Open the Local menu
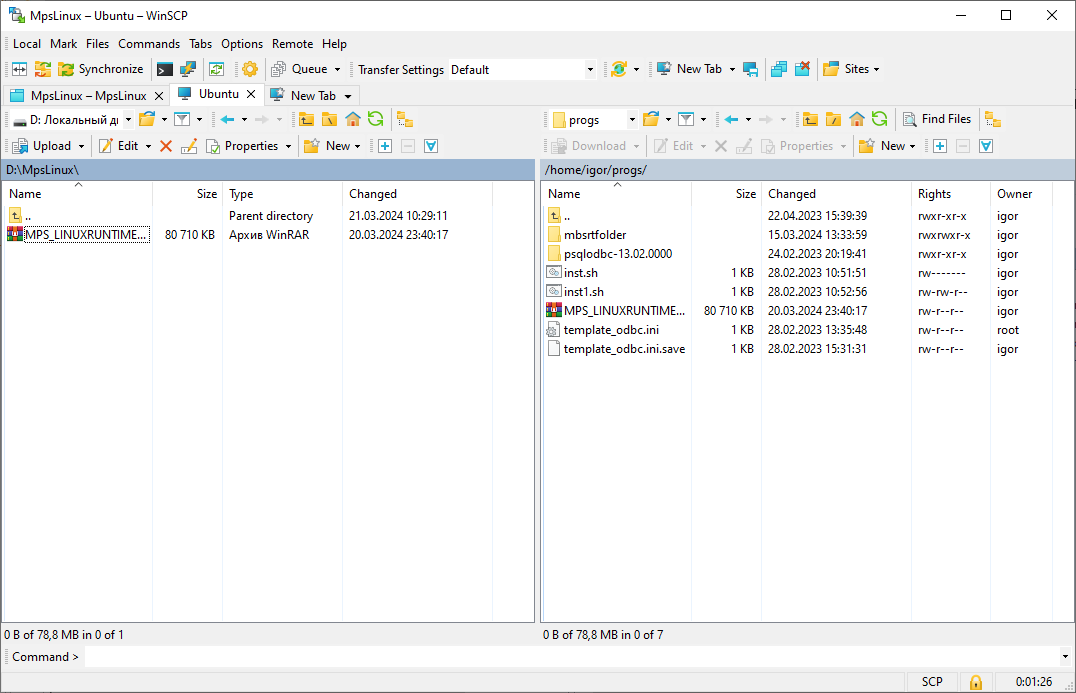The height and width of the screenshot is (693, 1076). 27,44
